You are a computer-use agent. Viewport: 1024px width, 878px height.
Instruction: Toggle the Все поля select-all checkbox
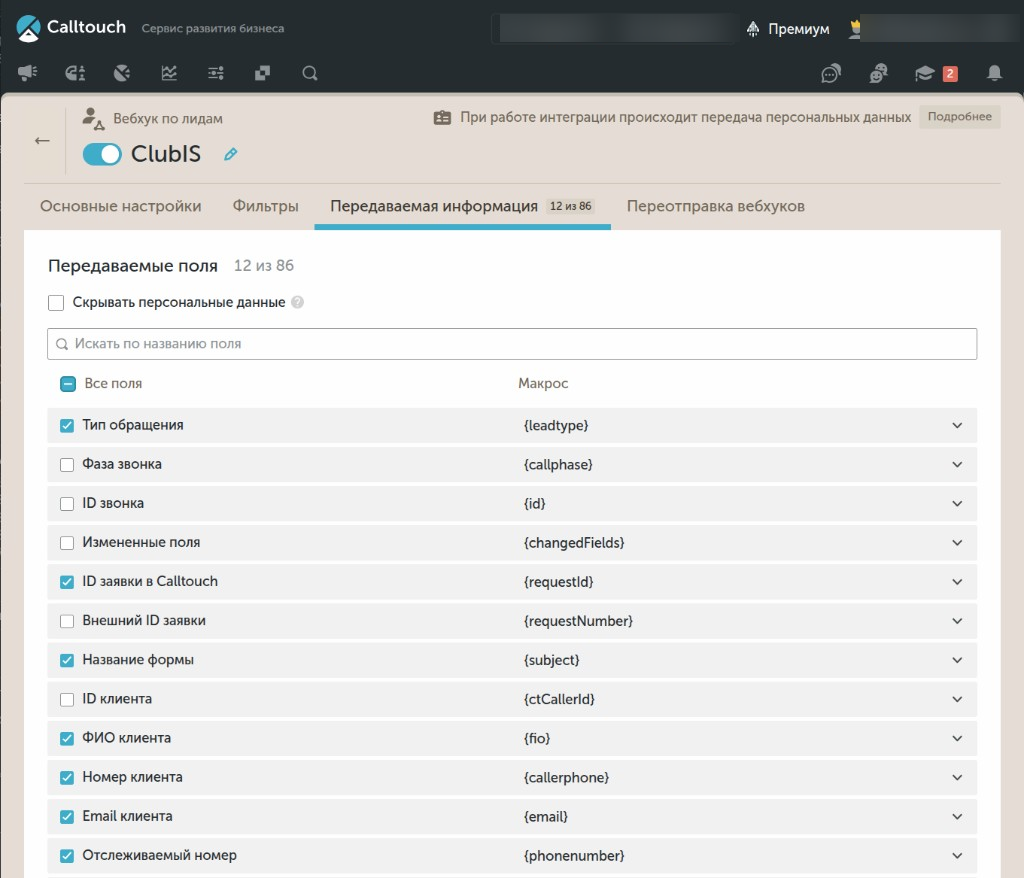pos(68,383)
